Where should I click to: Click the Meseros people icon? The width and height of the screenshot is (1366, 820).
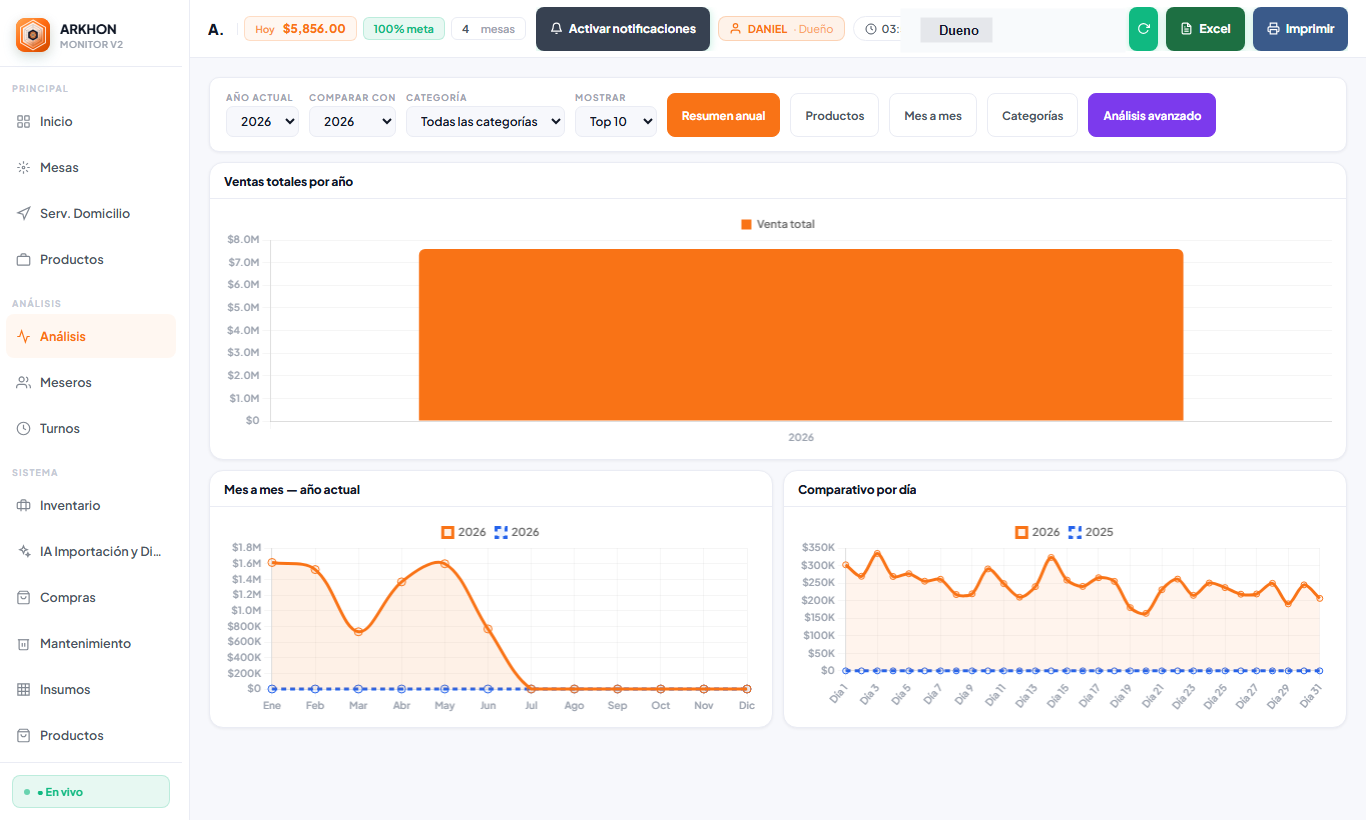pos(24,382)
